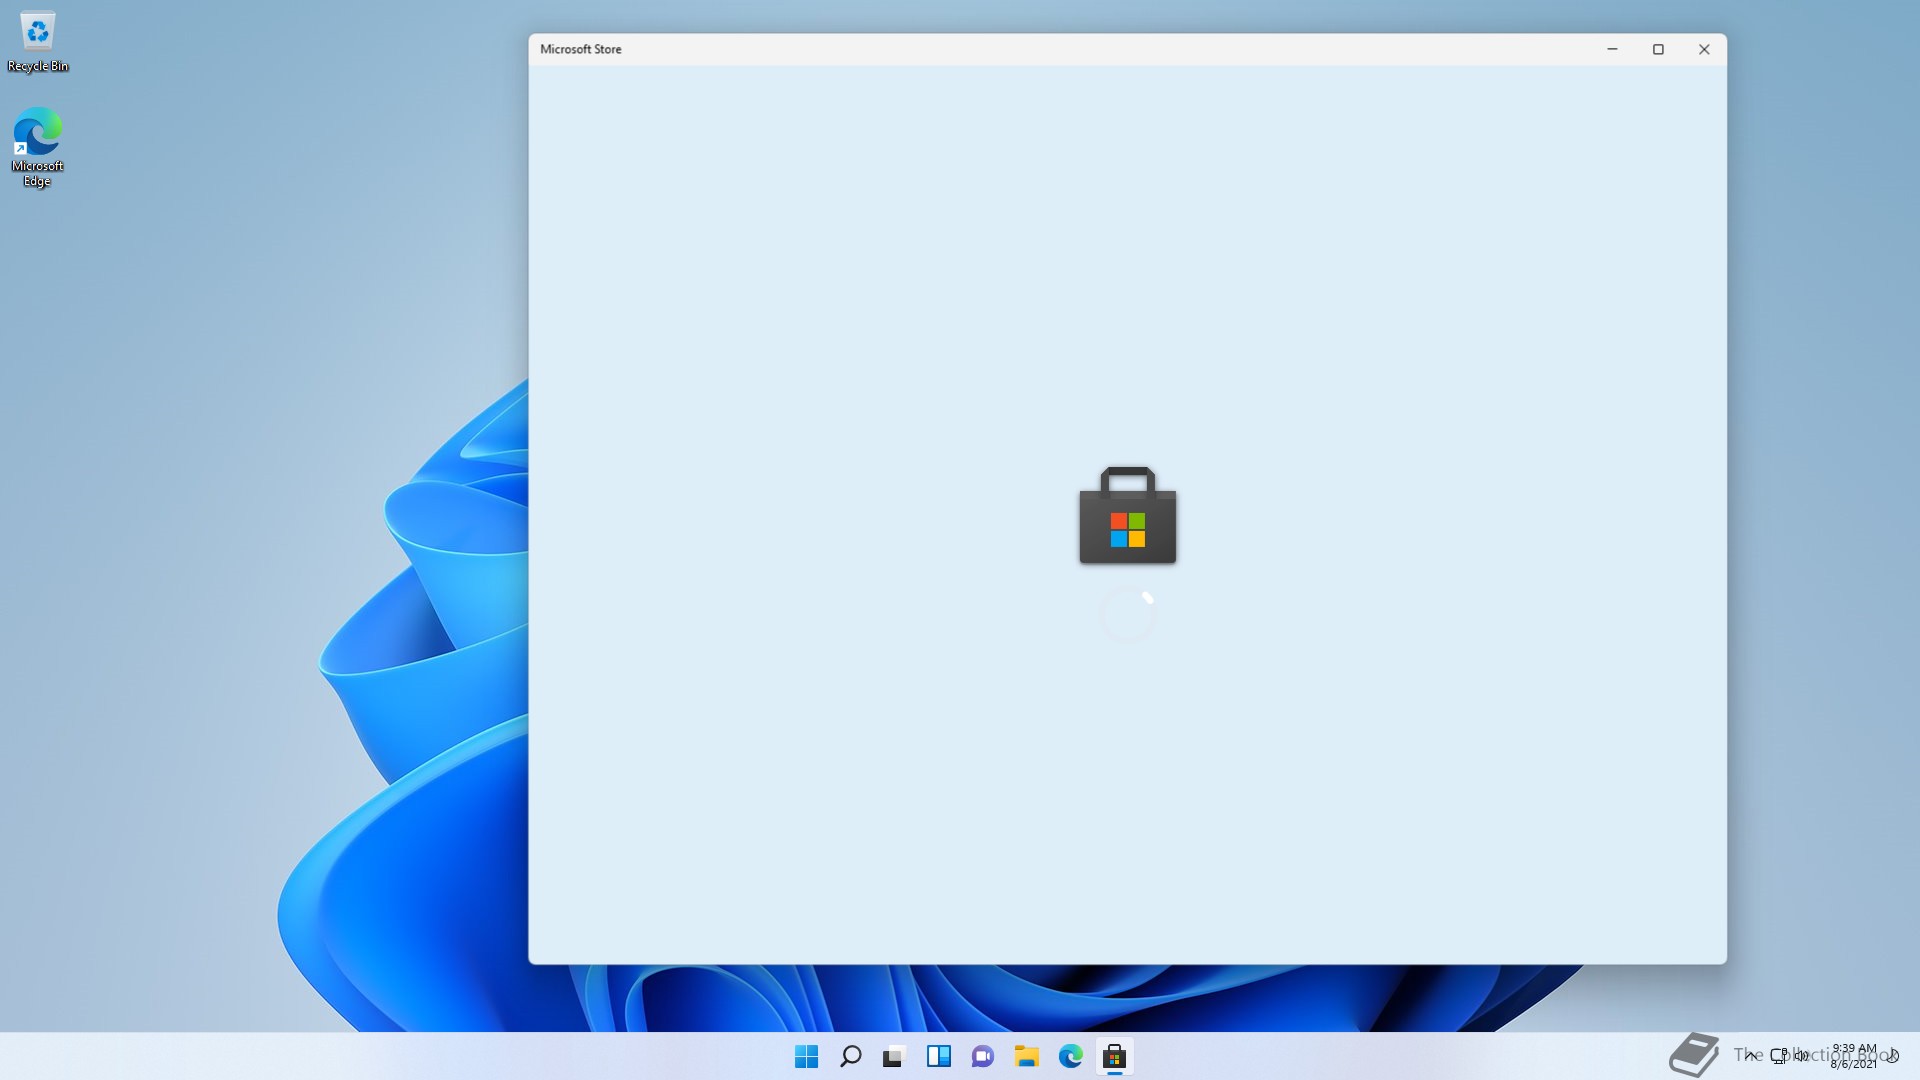Screen dimensions: 1920x1080
Task: Open network status tray icon
Action: point(1779,1056)
